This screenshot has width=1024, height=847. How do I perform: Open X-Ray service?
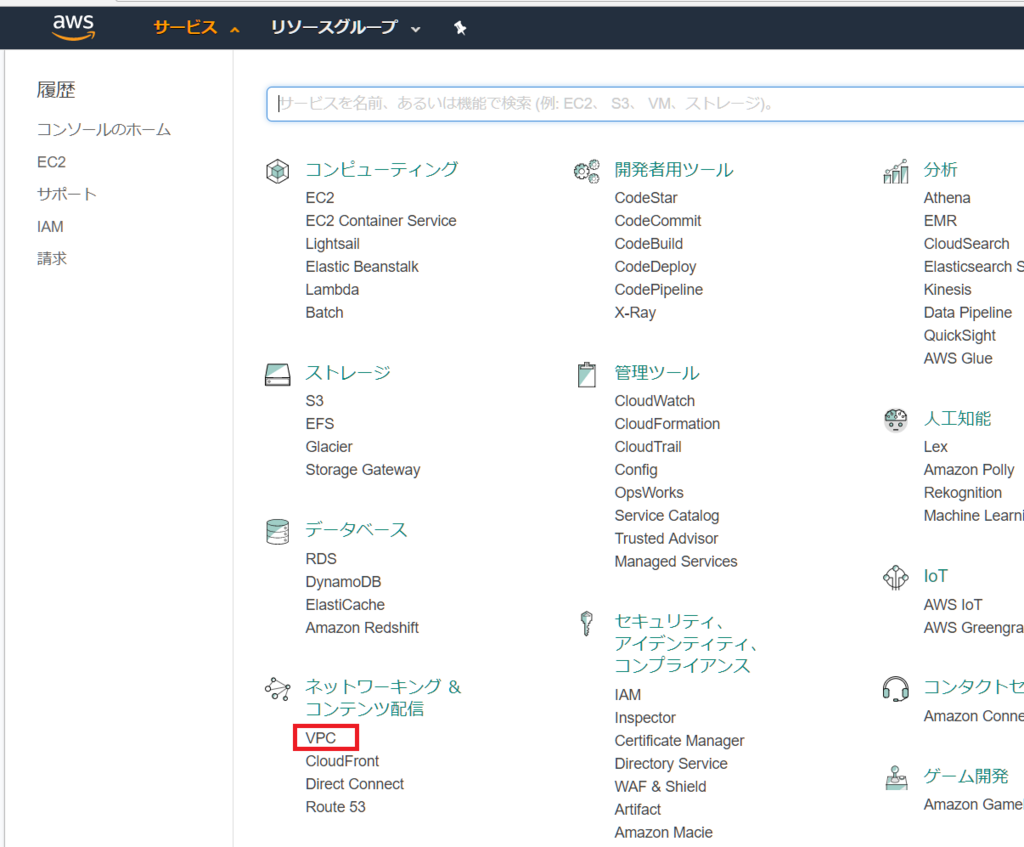pos(635,312)
